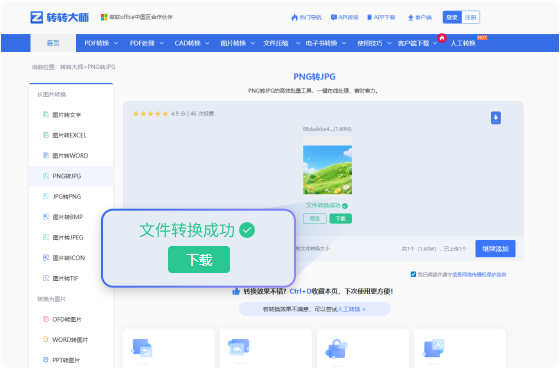Click the 预览 button under the thumbnail
560x369 pixels.
[315, 219]
